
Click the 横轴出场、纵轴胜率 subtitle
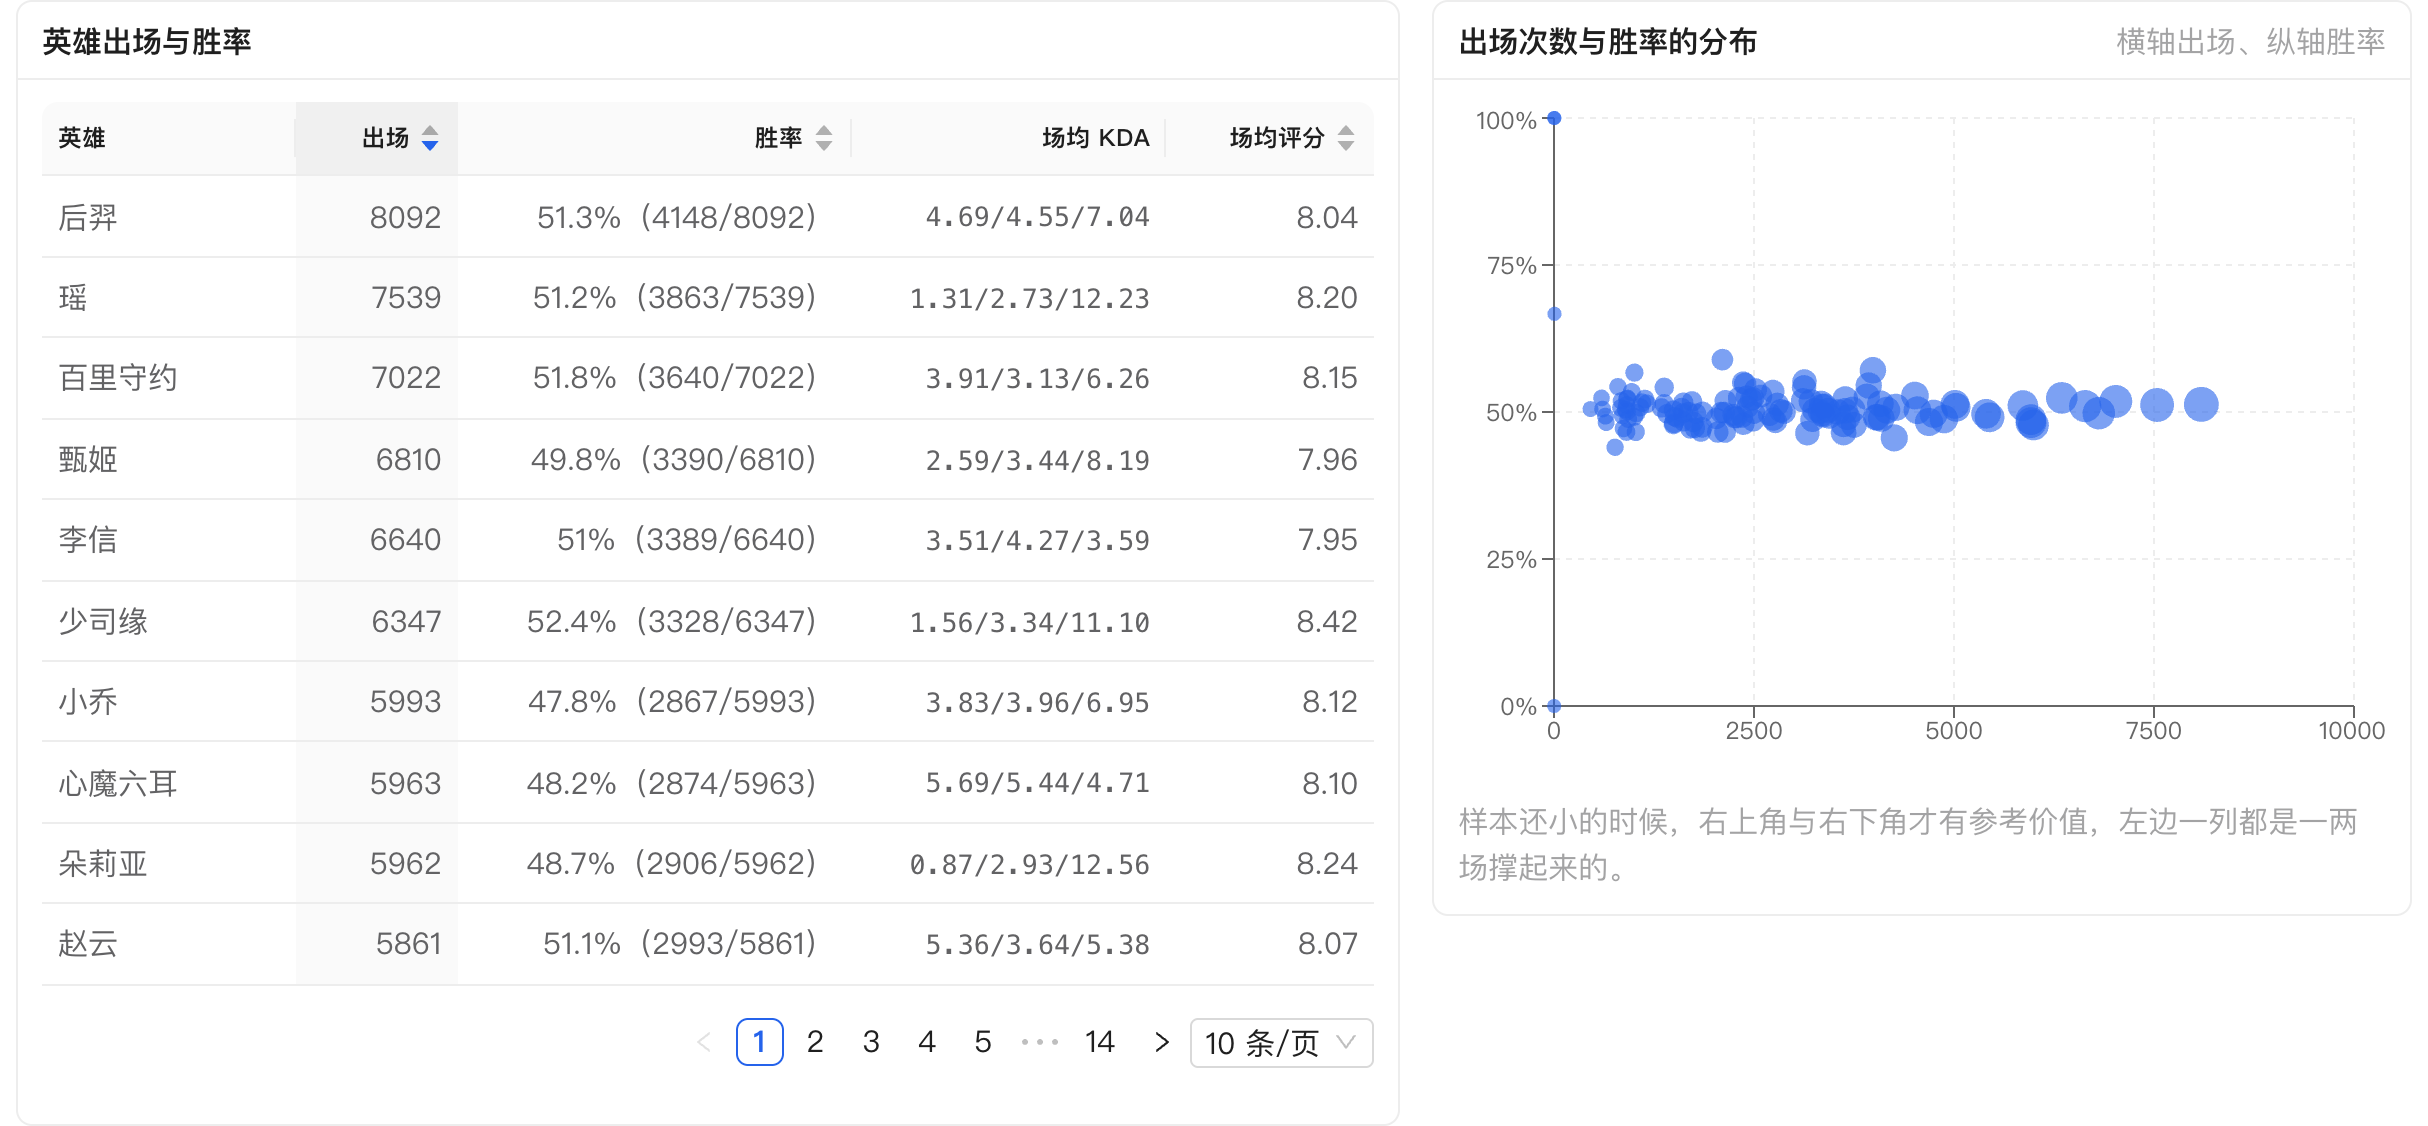pyautogui.click(x=2250, y=42)
